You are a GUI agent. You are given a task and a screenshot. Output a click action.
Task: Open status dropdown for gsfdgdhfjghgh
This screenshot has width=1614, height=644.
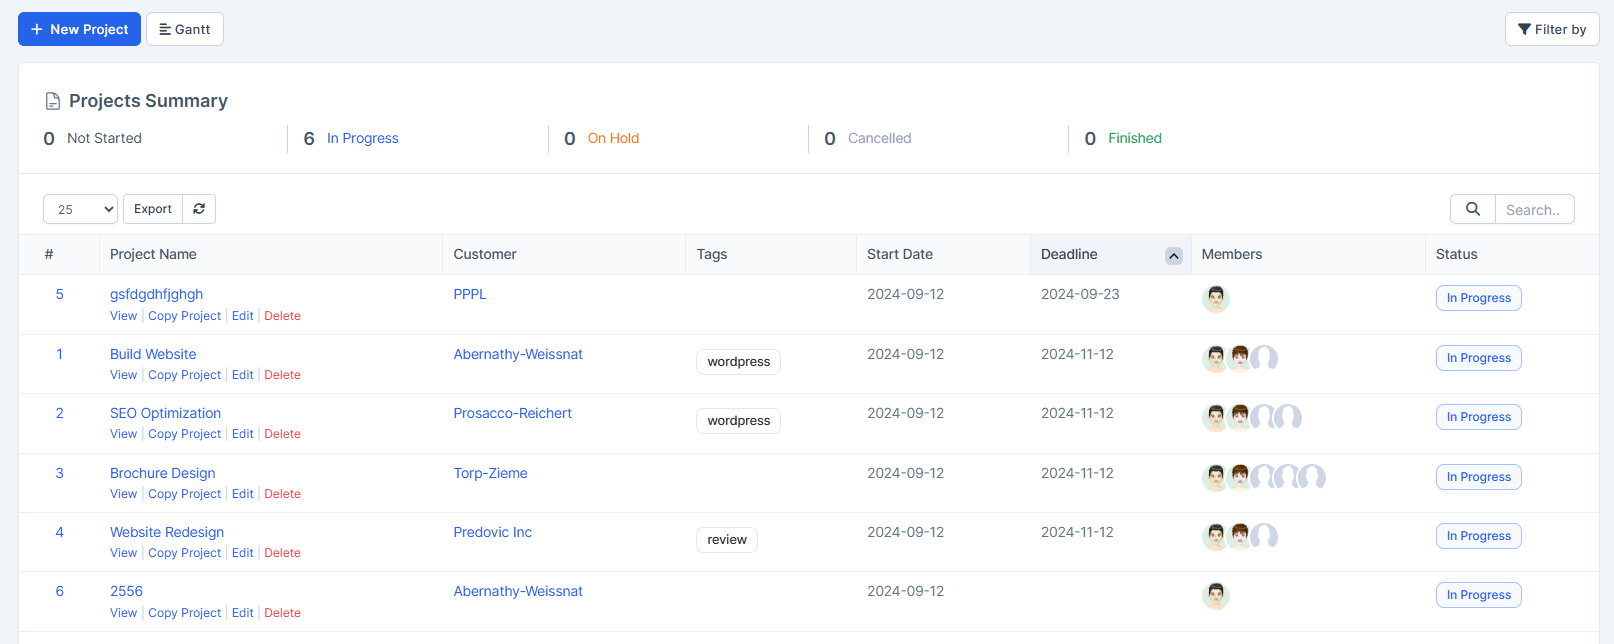tap(1478, 298)
